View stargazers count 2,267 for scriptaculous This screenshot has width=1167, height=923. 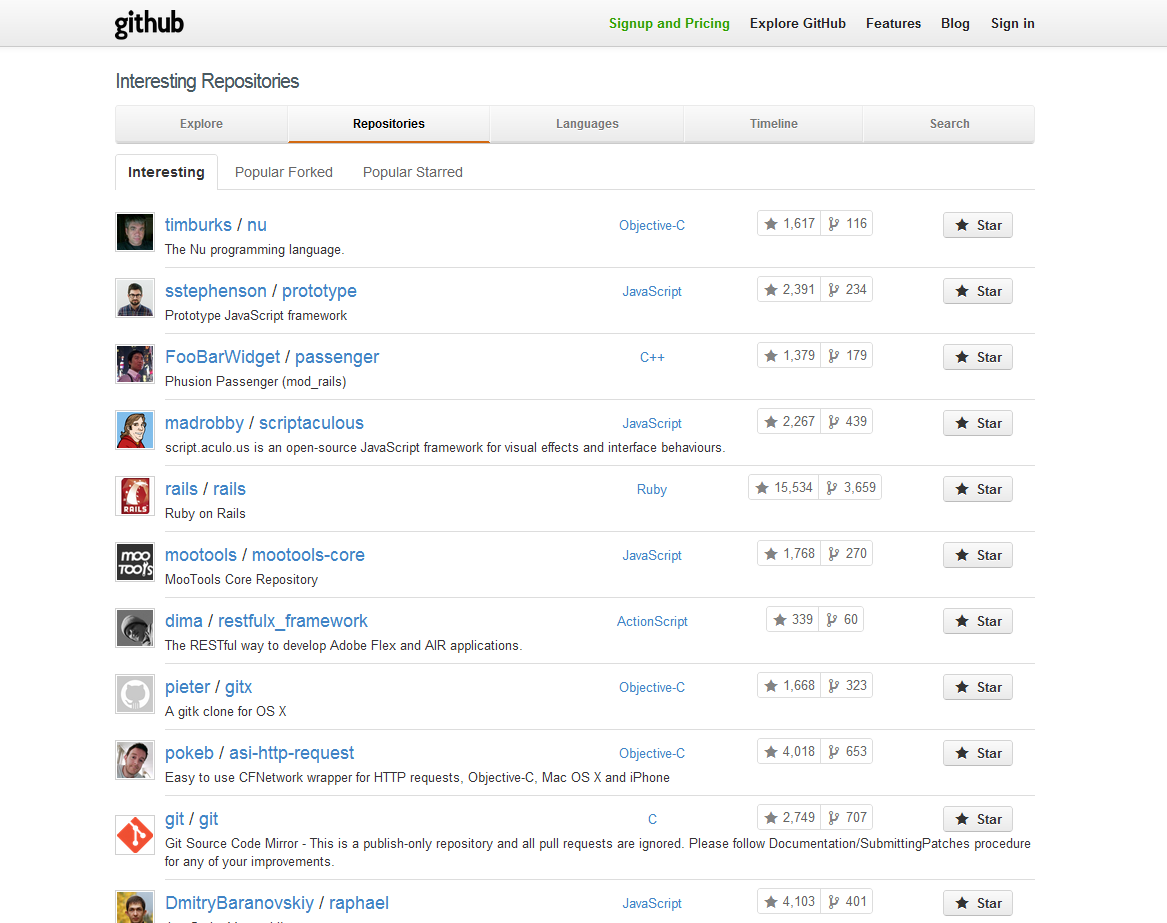click(x=789, y=421)
